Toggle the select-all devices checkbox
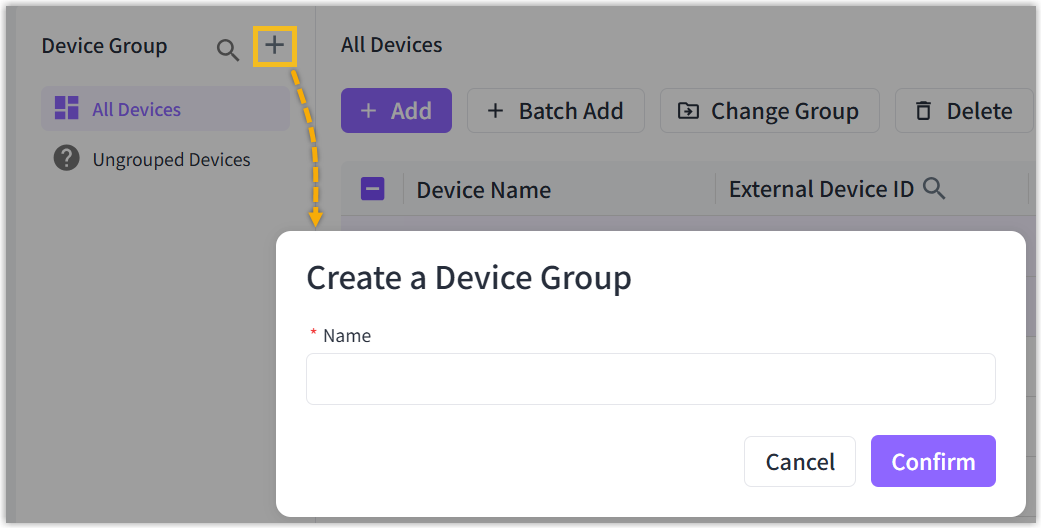 point(372,189)
